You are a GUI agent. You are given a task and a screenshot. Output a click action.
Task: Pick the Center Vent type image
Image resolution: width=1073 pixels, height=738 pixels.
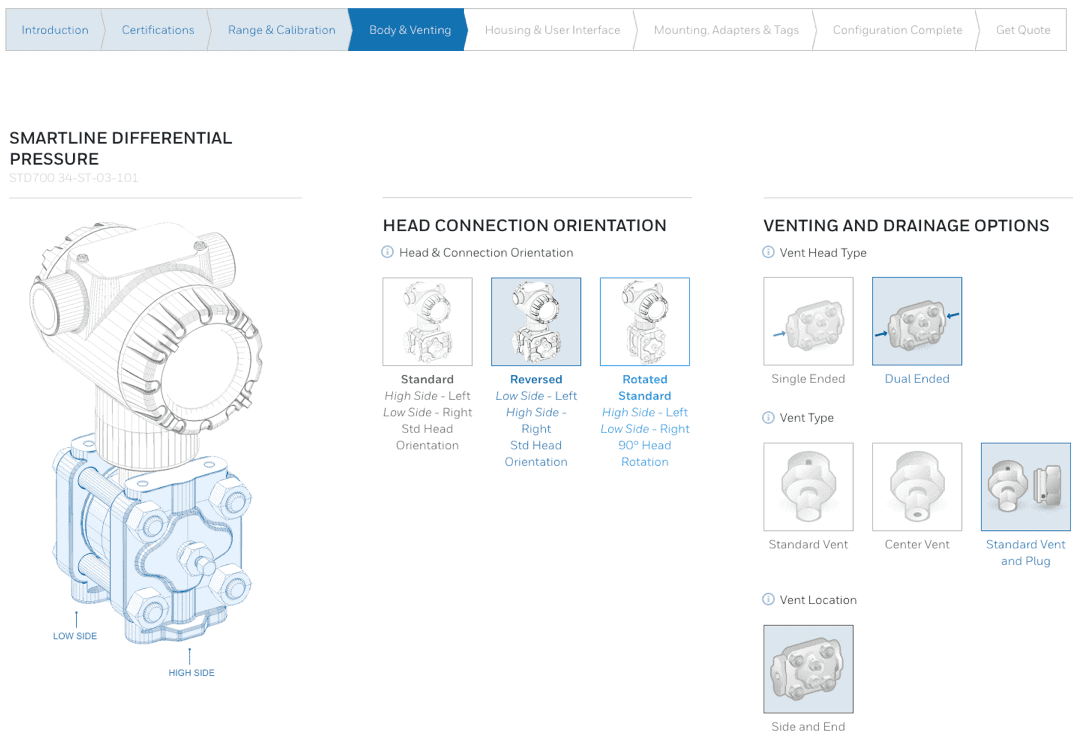(x=917, y=487)
